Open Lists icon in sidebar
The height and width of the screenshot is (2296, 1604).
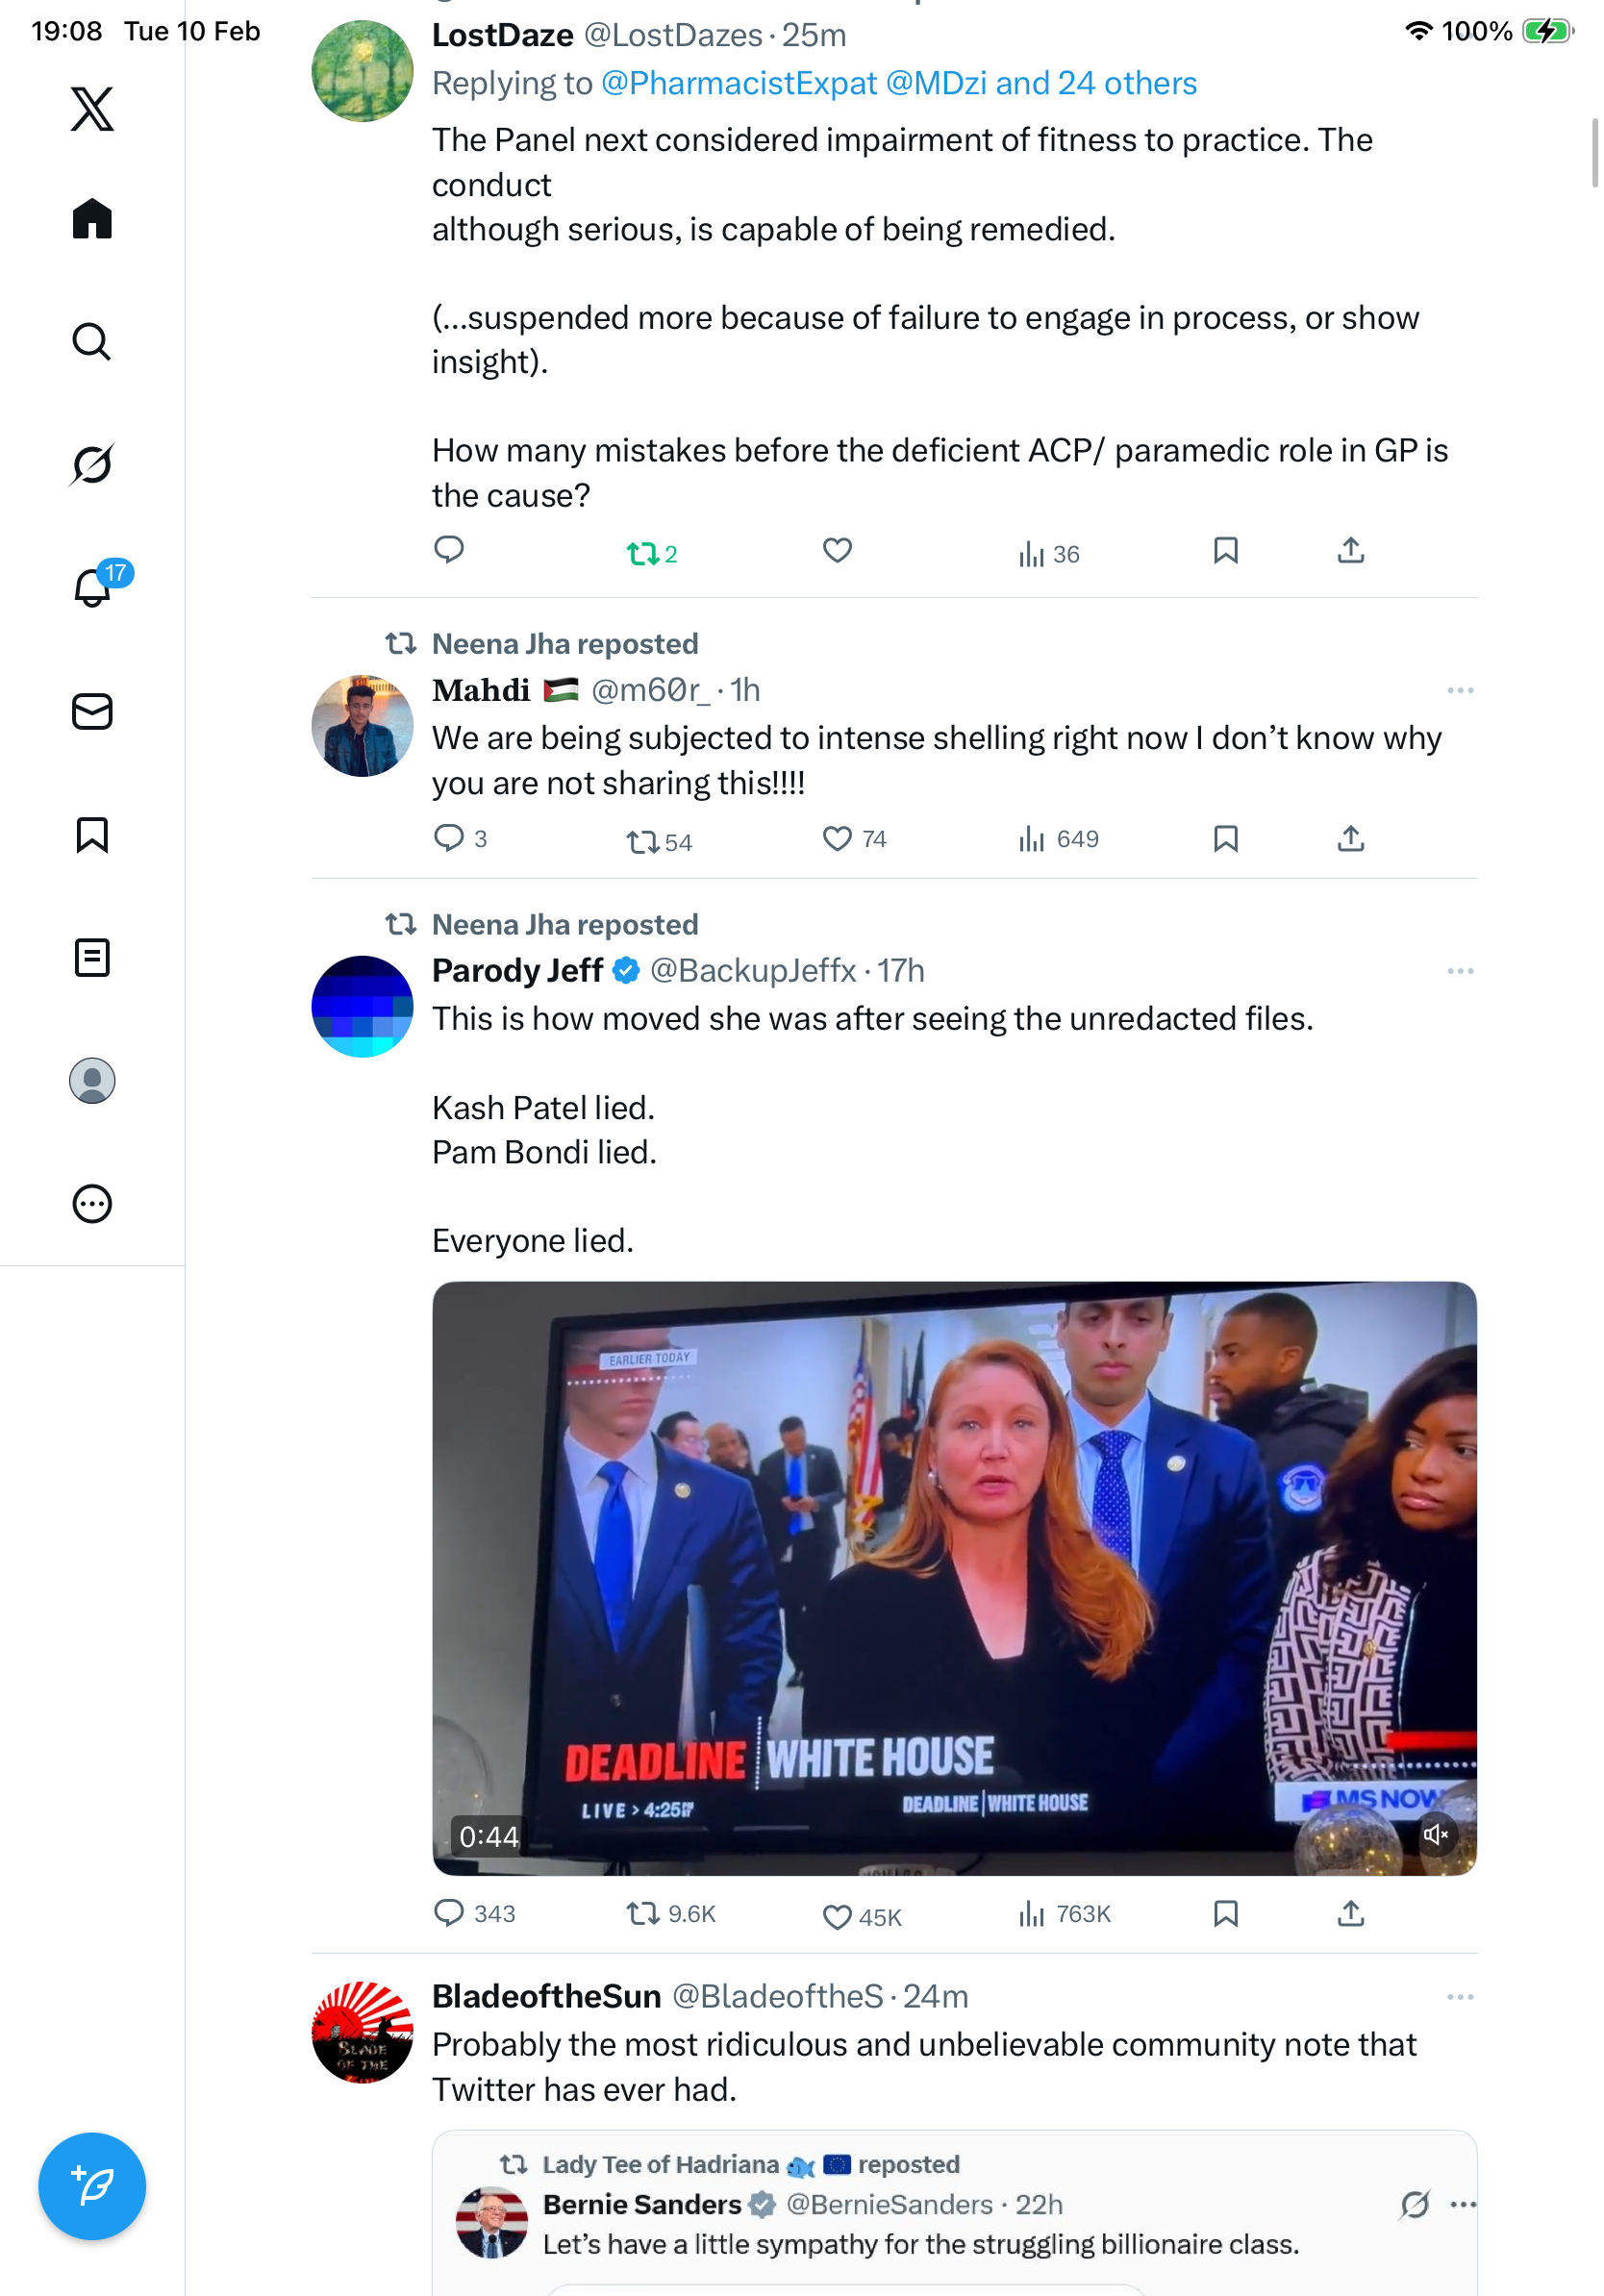[92, 957]
